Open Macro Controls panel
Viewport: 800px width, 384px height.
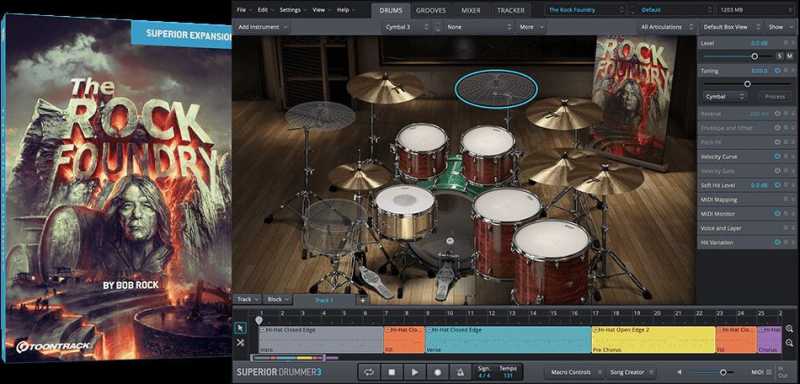click(573, 373)
